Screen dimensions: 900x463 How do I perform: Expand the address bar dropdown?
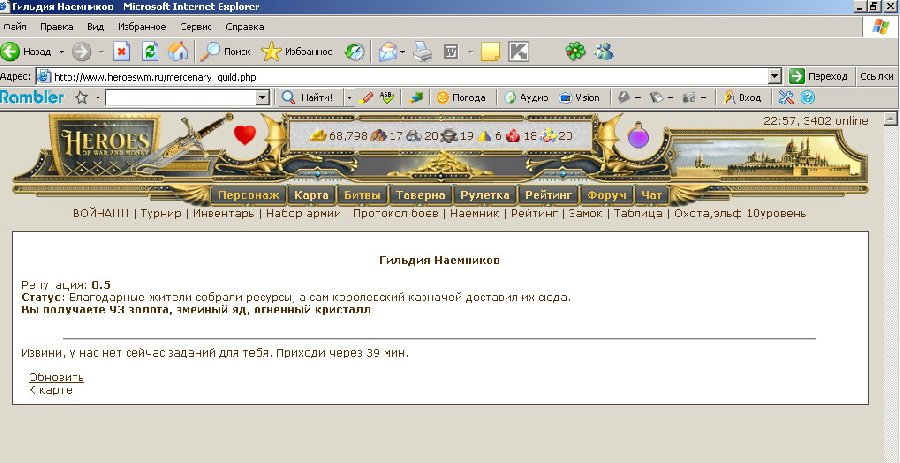774,76
